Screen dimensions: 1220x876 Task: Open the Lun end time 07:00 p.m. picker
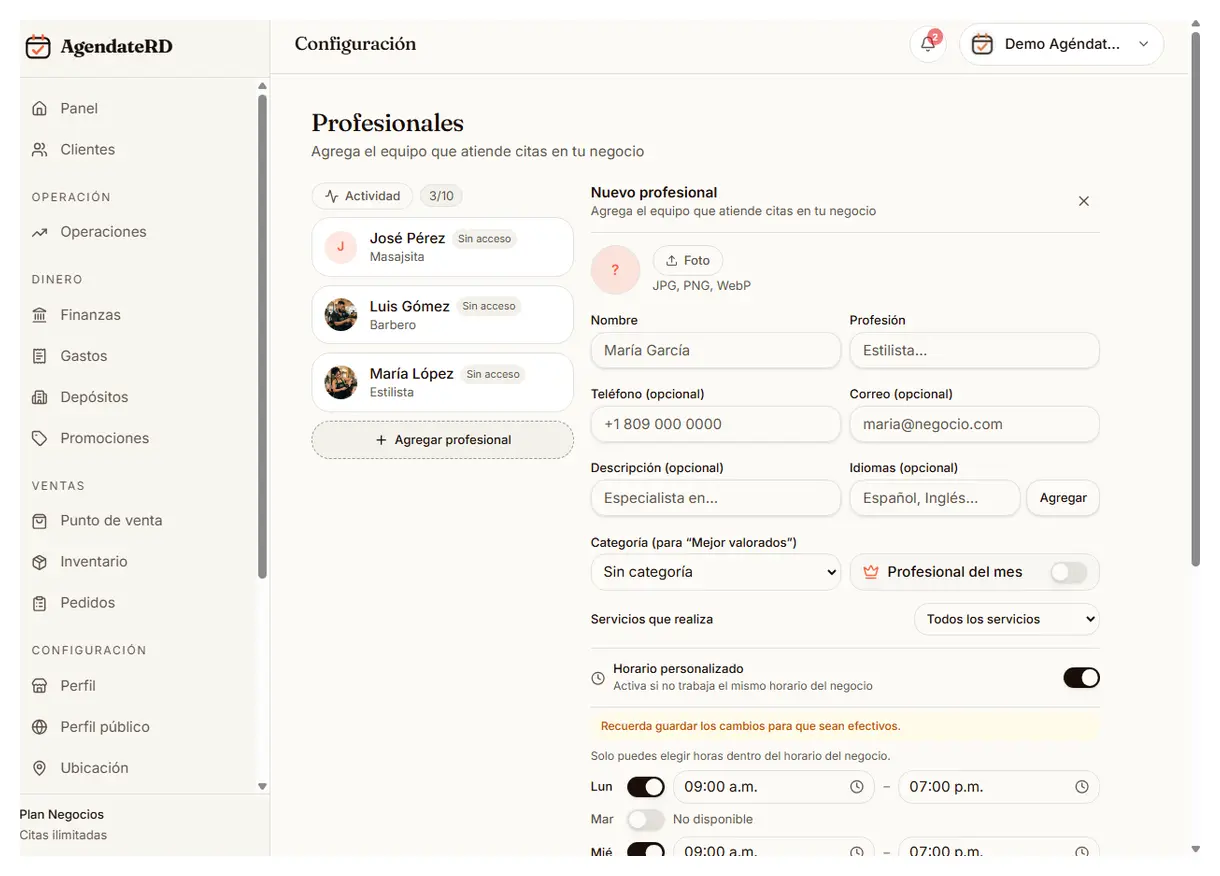point(999,787)
